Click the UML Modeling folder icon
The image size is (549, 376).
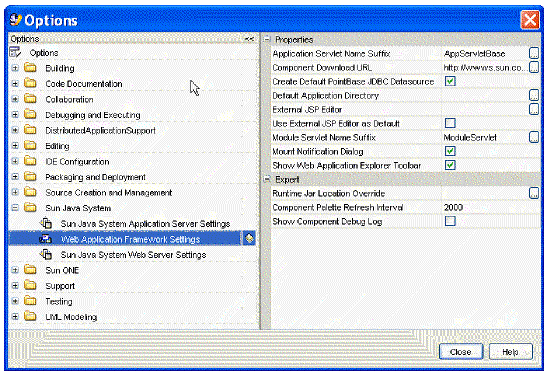30,316
